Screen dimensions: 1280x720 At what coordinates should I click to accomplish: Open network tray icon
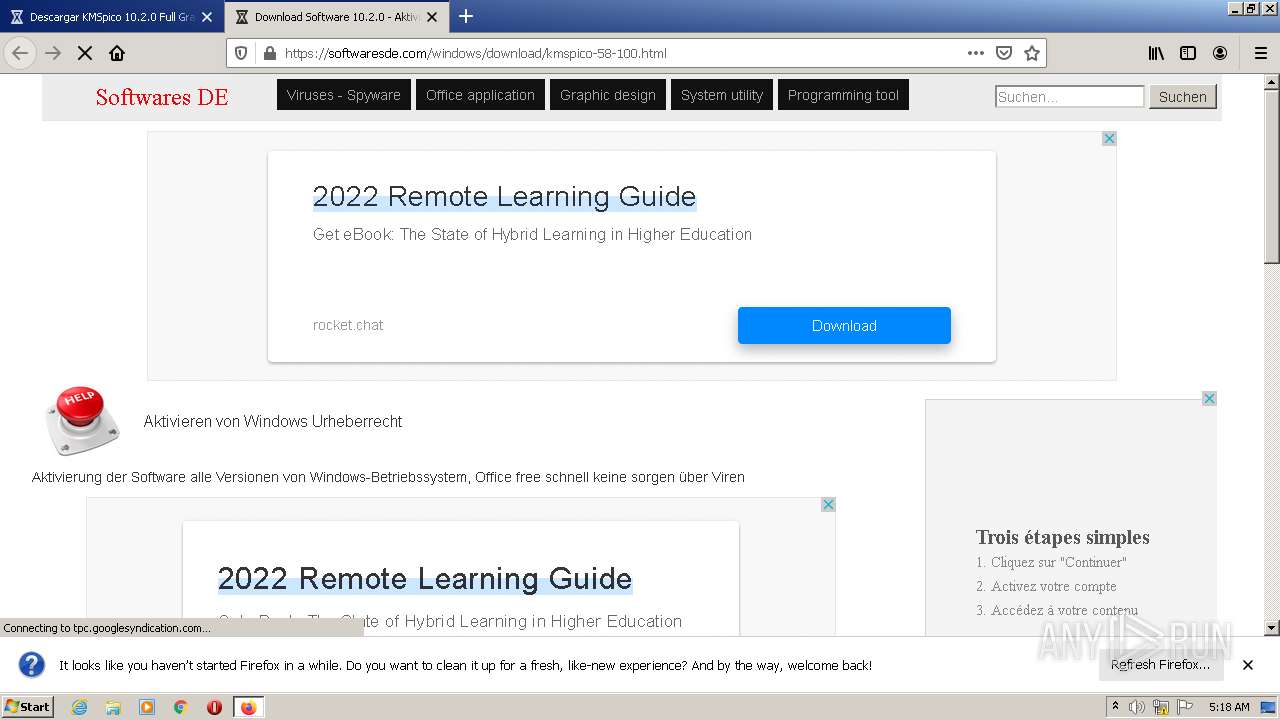[x=1161, y=707]
